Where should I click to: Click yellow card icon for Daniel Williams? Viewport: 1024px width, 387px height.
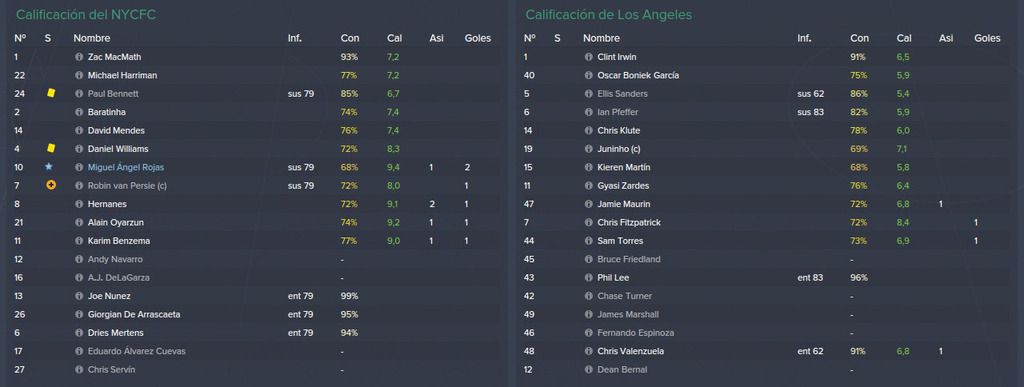[x=51, y=149]
